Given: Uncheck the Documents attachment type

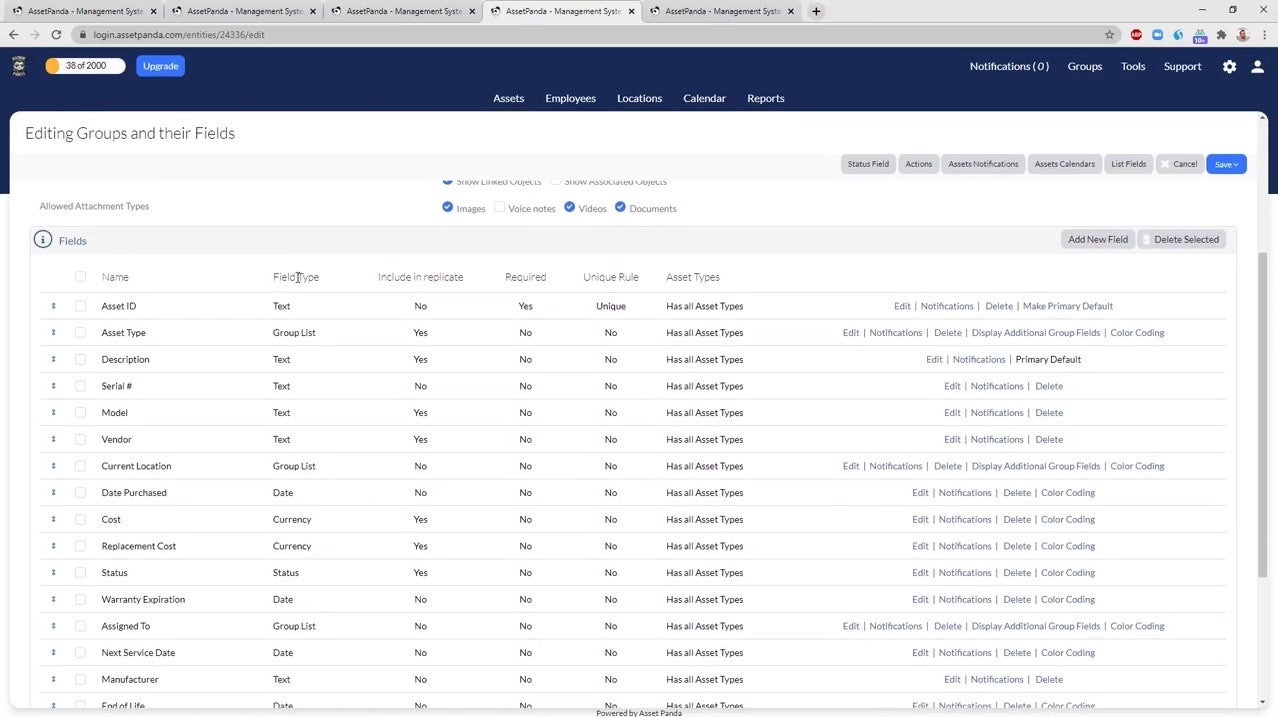Looking at the screenshot, I should coord(620,207).
